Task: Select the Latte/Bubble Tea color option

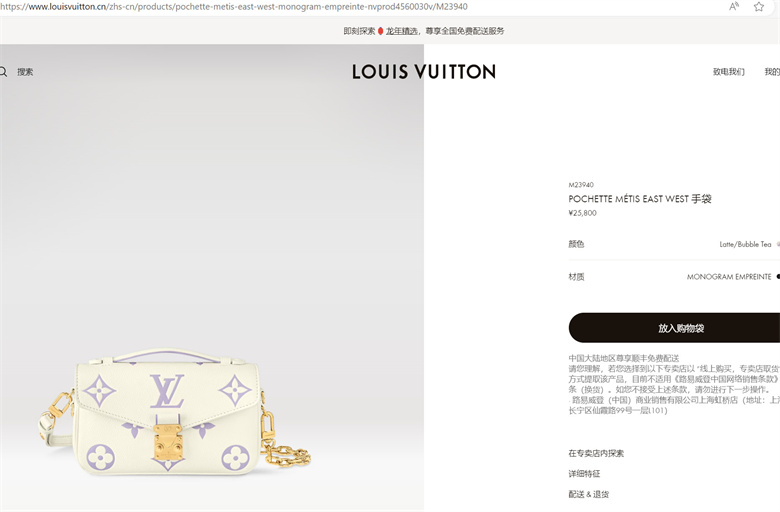Action: click(x=745, y=244)
